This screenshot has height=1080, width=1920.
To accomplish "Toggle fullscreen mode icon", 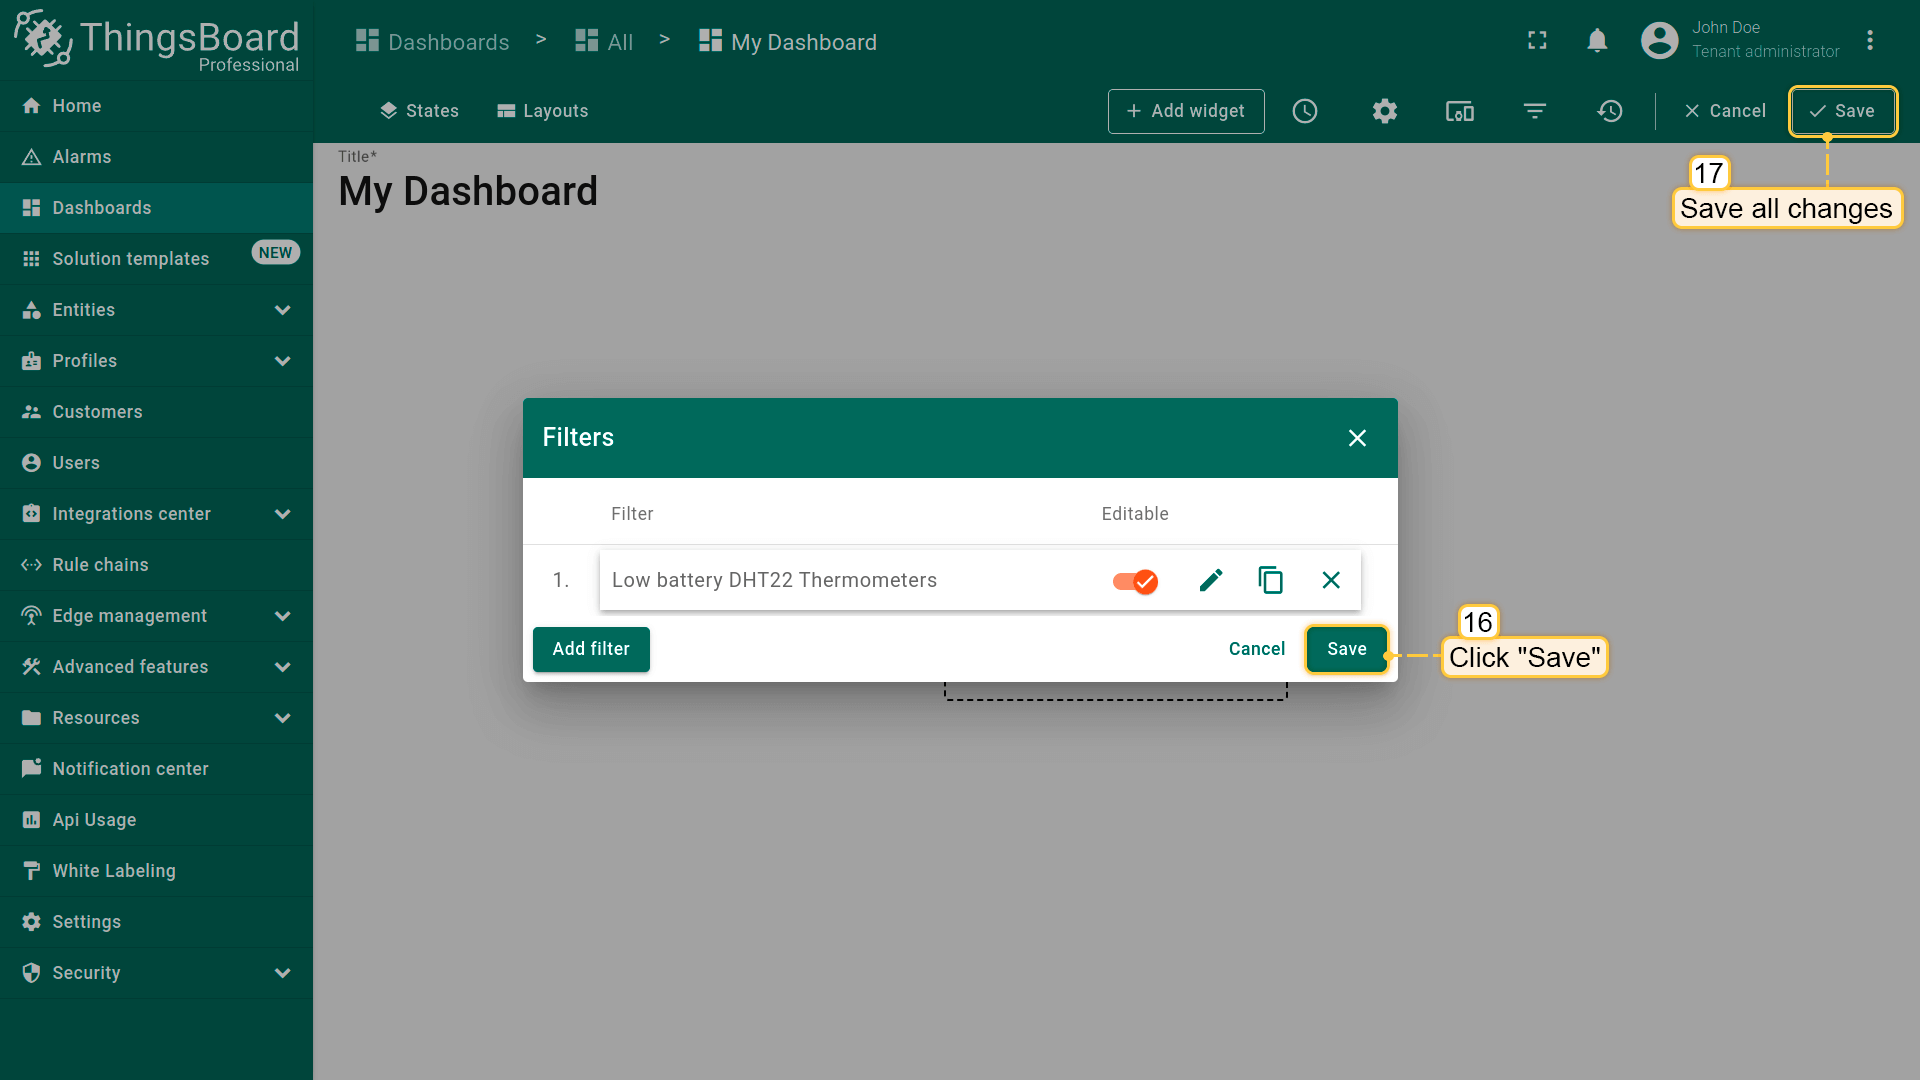I will click(x=1537, y=41).
